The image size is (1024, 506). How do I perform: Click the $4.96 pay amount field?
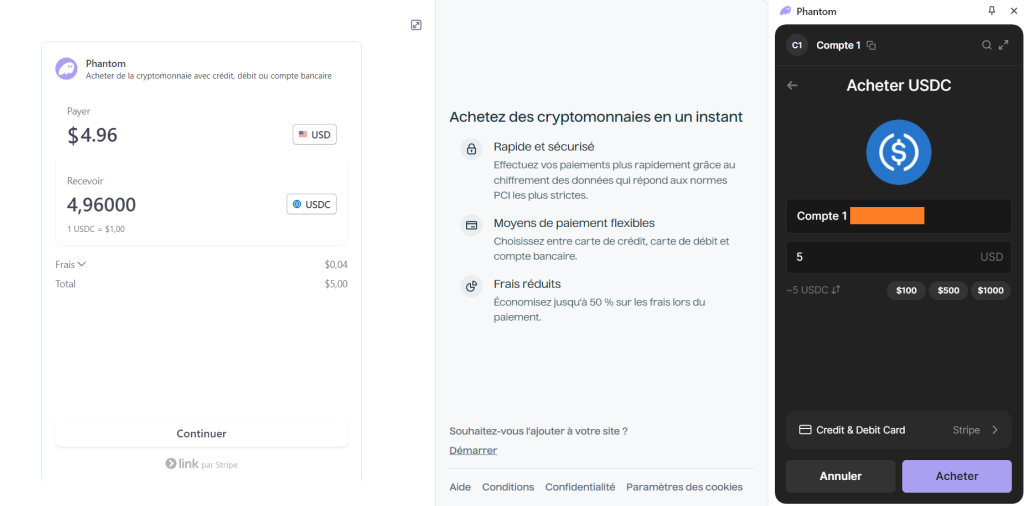(x=93, y=135)
